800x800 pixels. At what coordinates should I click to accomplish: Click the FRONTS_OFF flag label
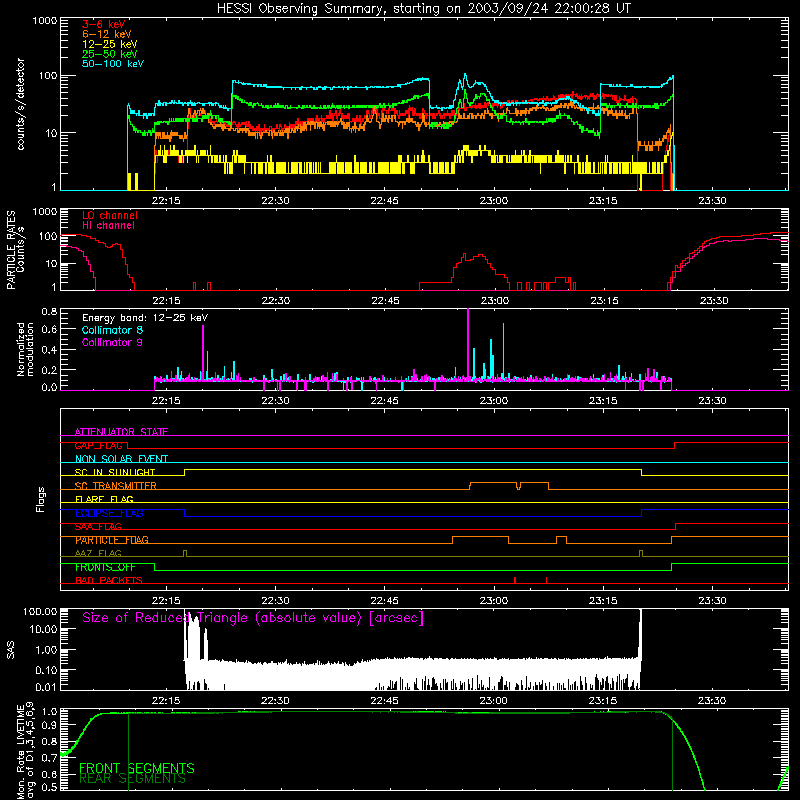[105, 567]
